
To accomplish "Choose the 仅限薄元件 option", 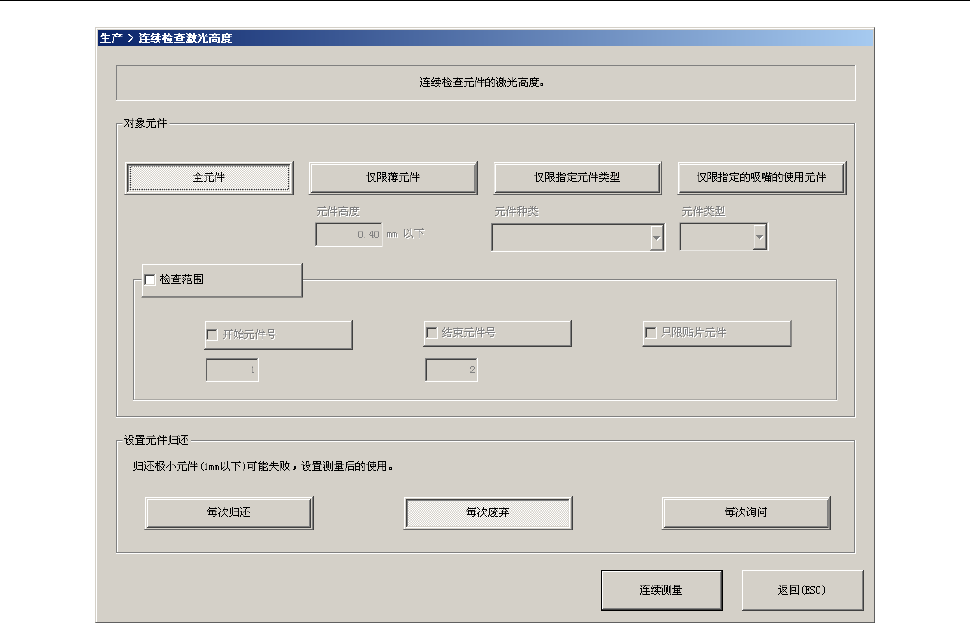I will (x=393, y=178).
